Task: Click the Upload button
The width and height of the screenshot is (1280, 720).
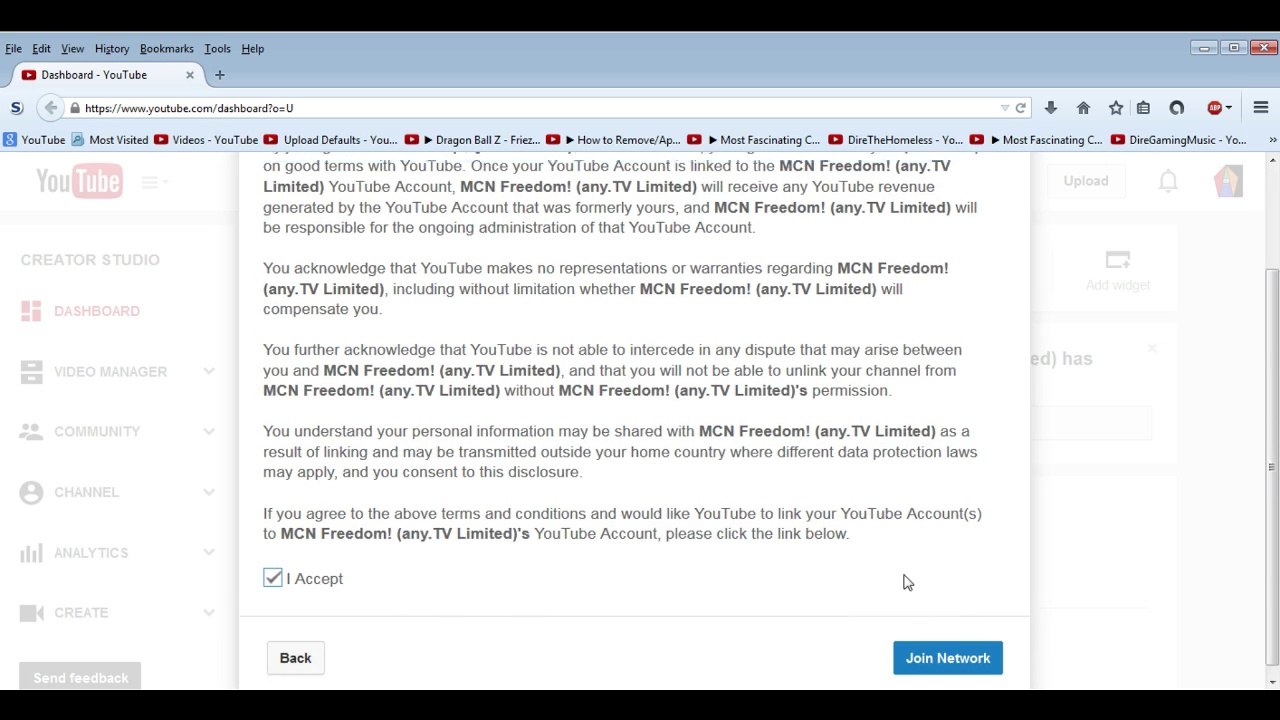Action: tap(1086, 181)
